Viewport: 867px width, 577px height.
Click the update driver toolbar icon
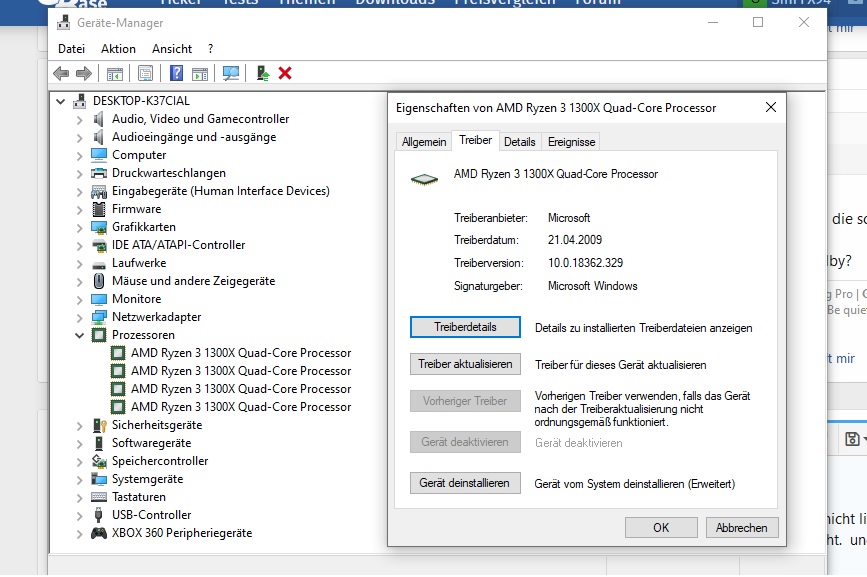coord(263,73)
